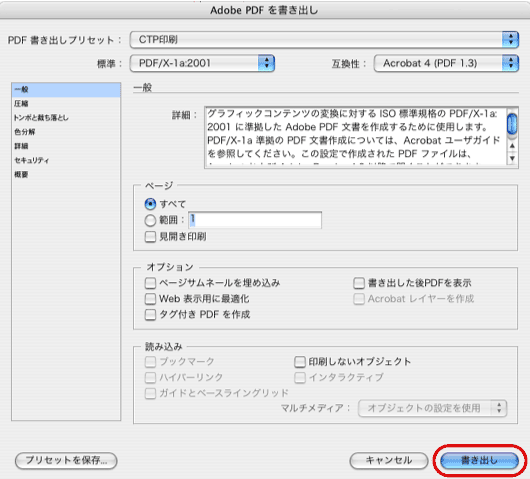Enable 書き出した後PDFを表示 checkbox
530x479 pixels.
[359, 283]
